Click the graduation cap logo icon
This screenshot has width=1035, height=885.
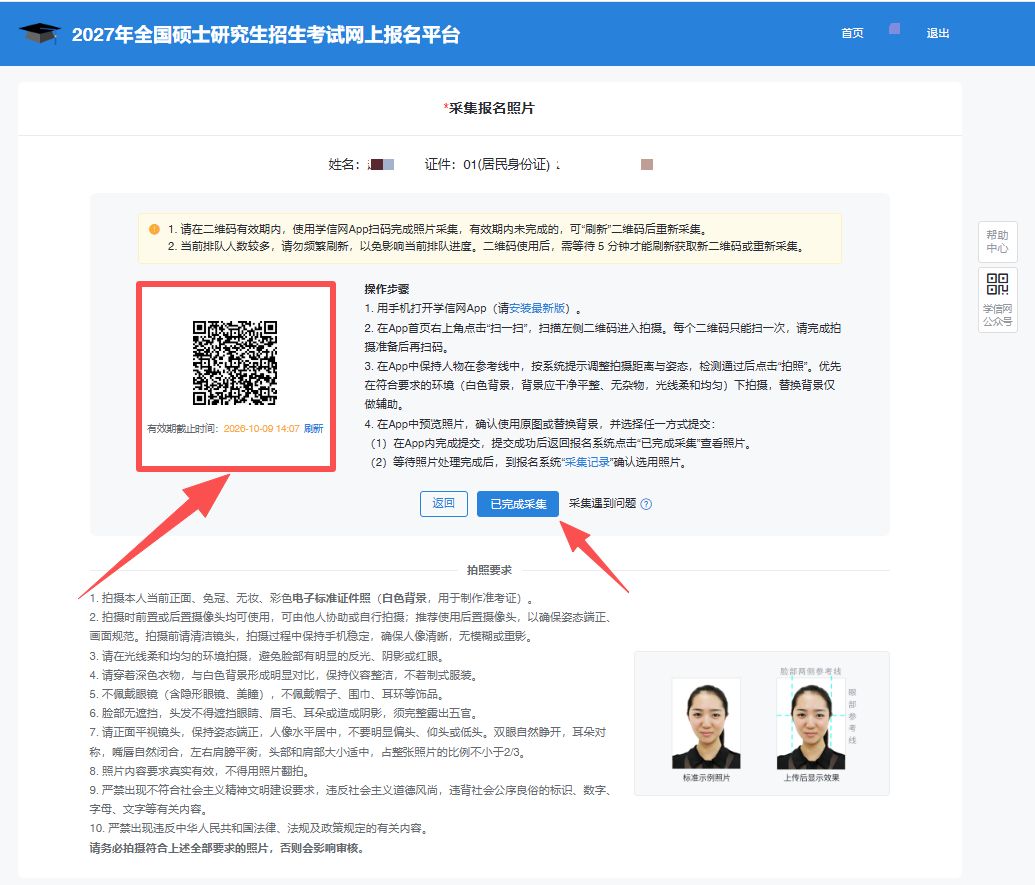[40, 33]
